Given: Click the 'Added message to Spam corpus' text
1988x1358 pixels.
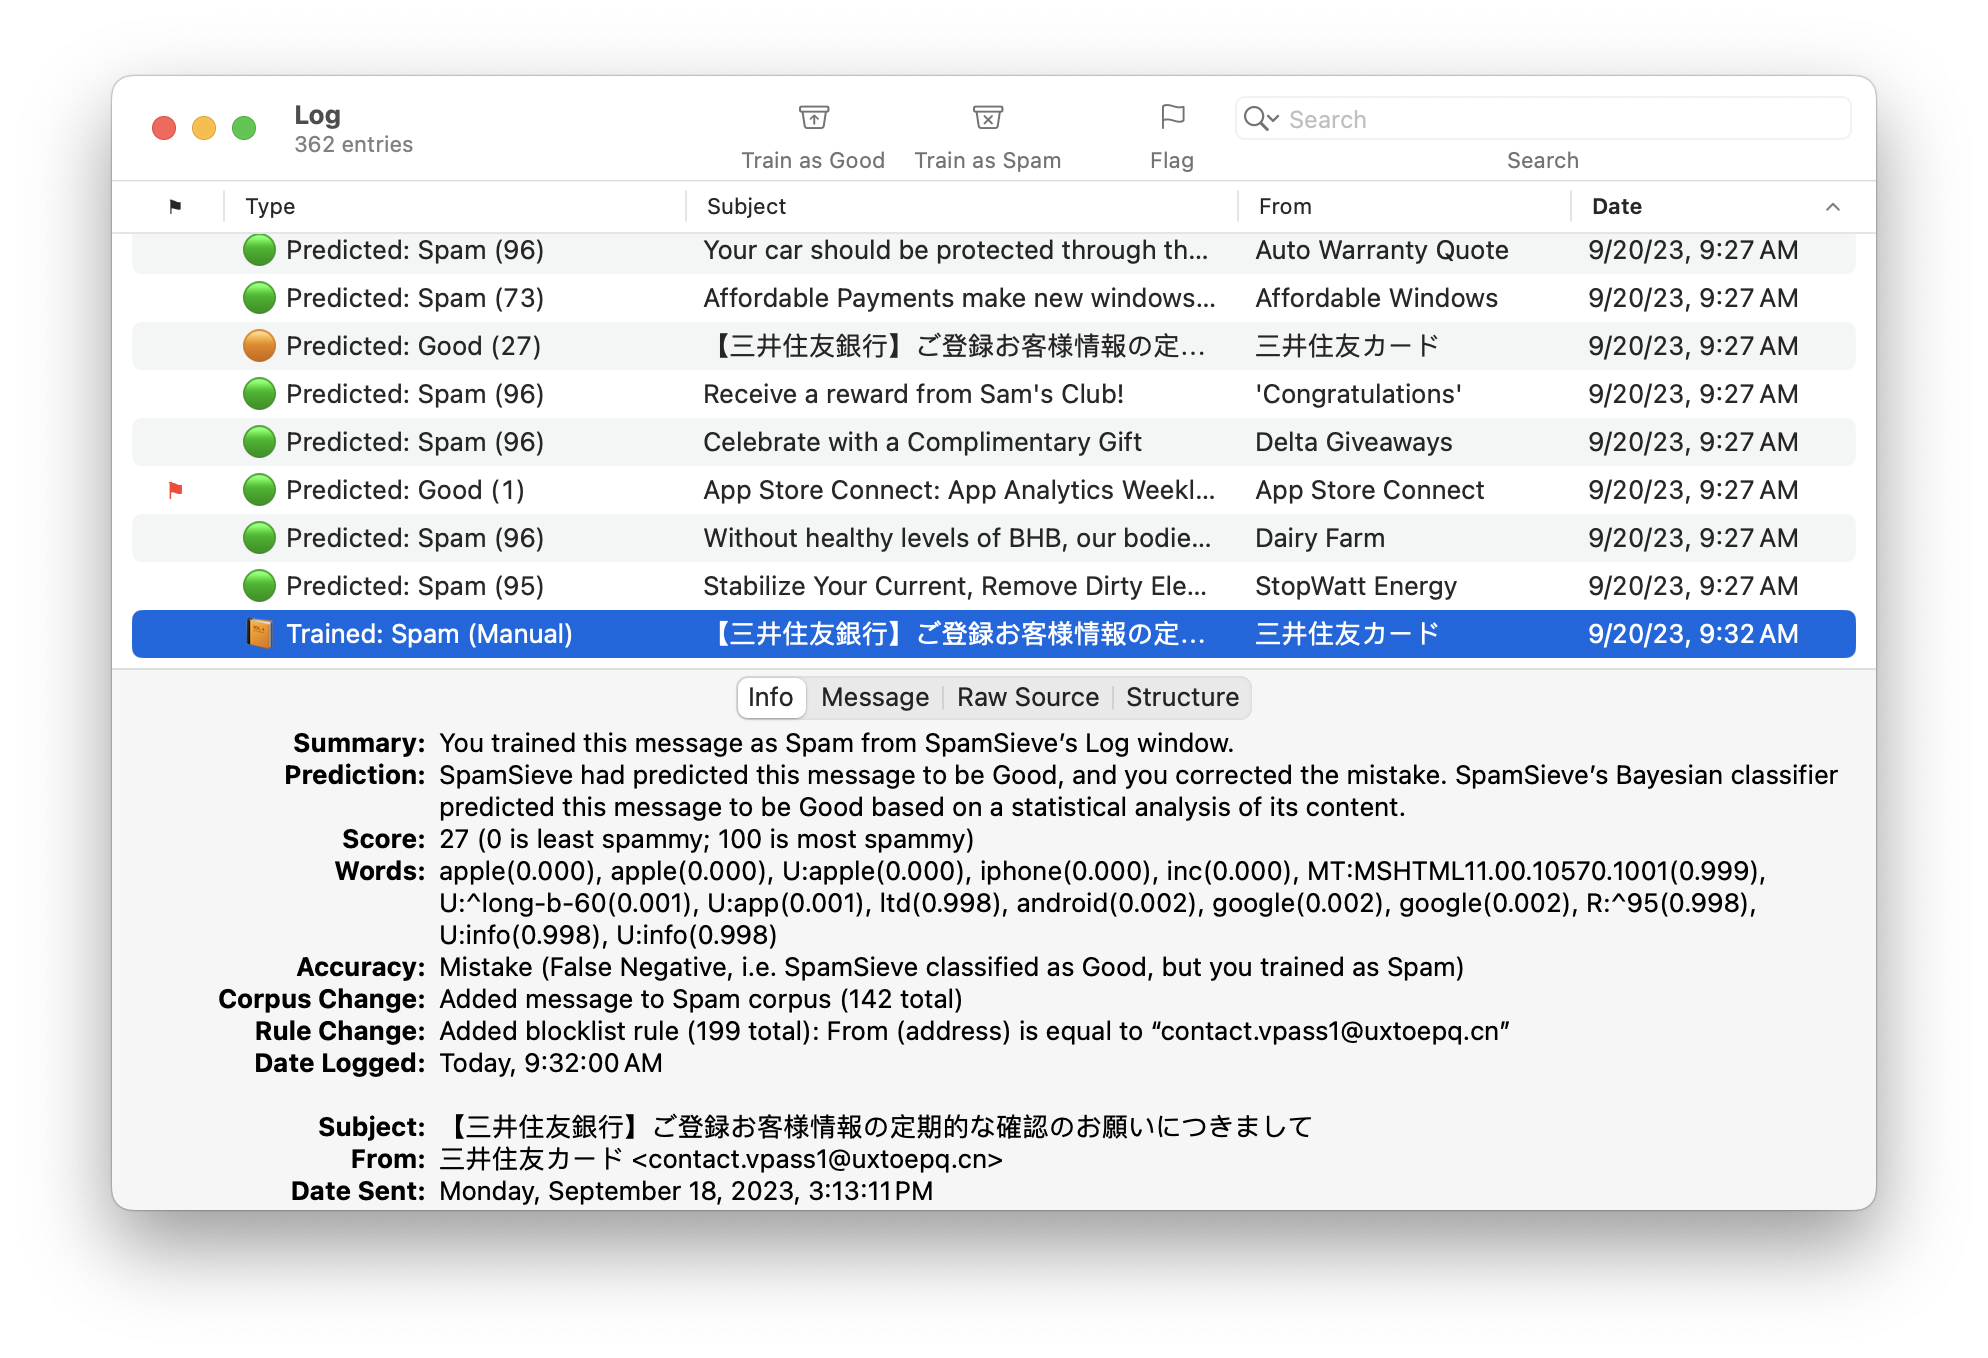Looking at the screenshot, I should tap(700, 999).
